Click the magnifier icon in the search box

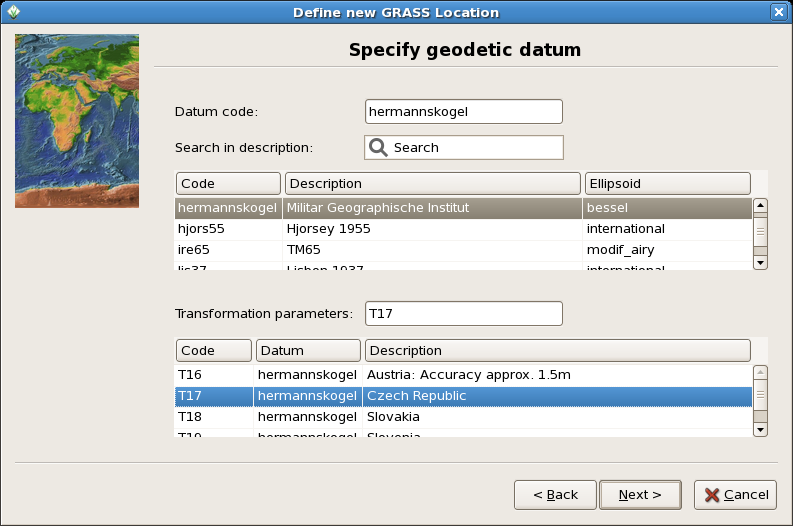click(378, 148)
